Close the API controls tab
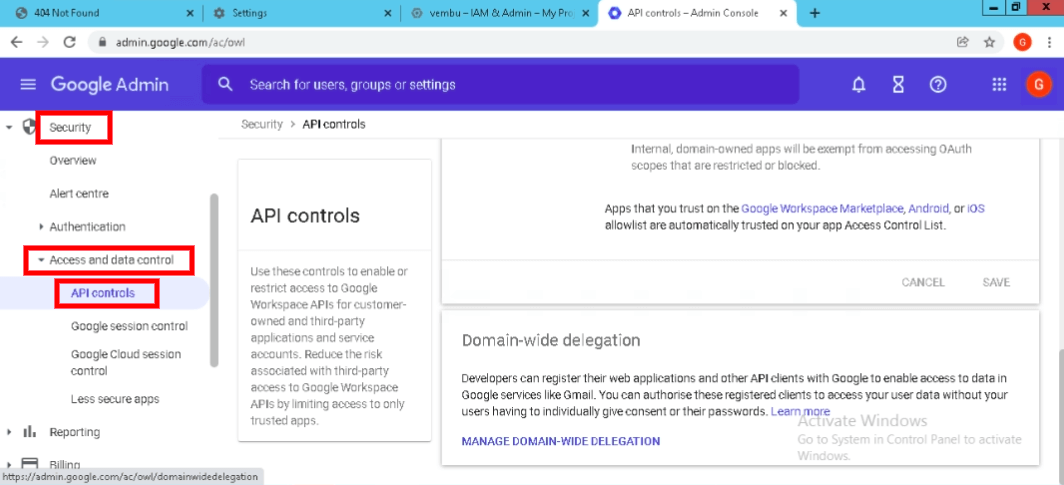This screenshot has width=1064, height=485. 783,14
